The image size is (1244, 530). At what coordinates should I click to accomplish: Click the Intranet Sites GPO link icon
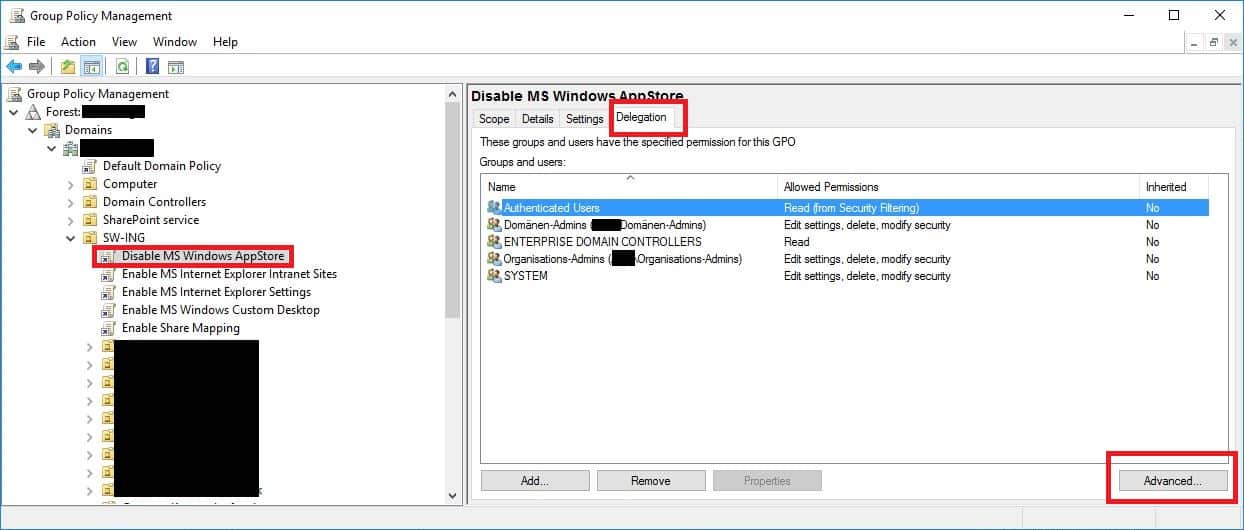tap(108, 274)
